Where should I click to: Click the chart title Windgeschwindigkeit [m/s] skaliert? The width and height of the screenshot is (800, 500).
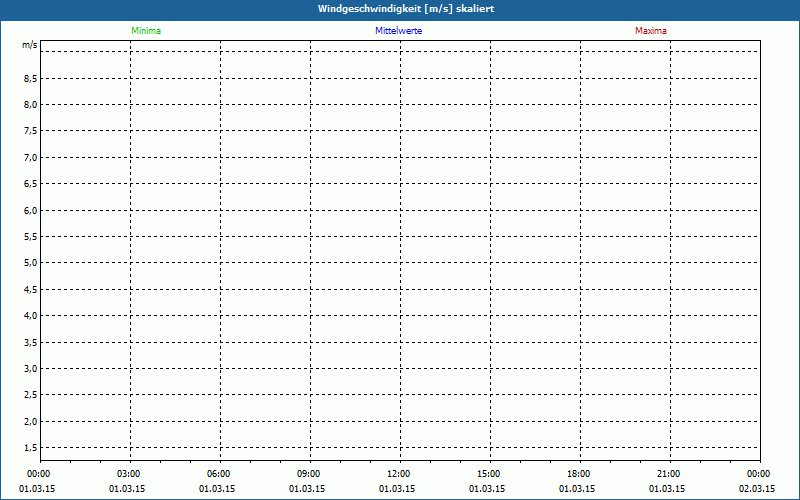(406, 9)
